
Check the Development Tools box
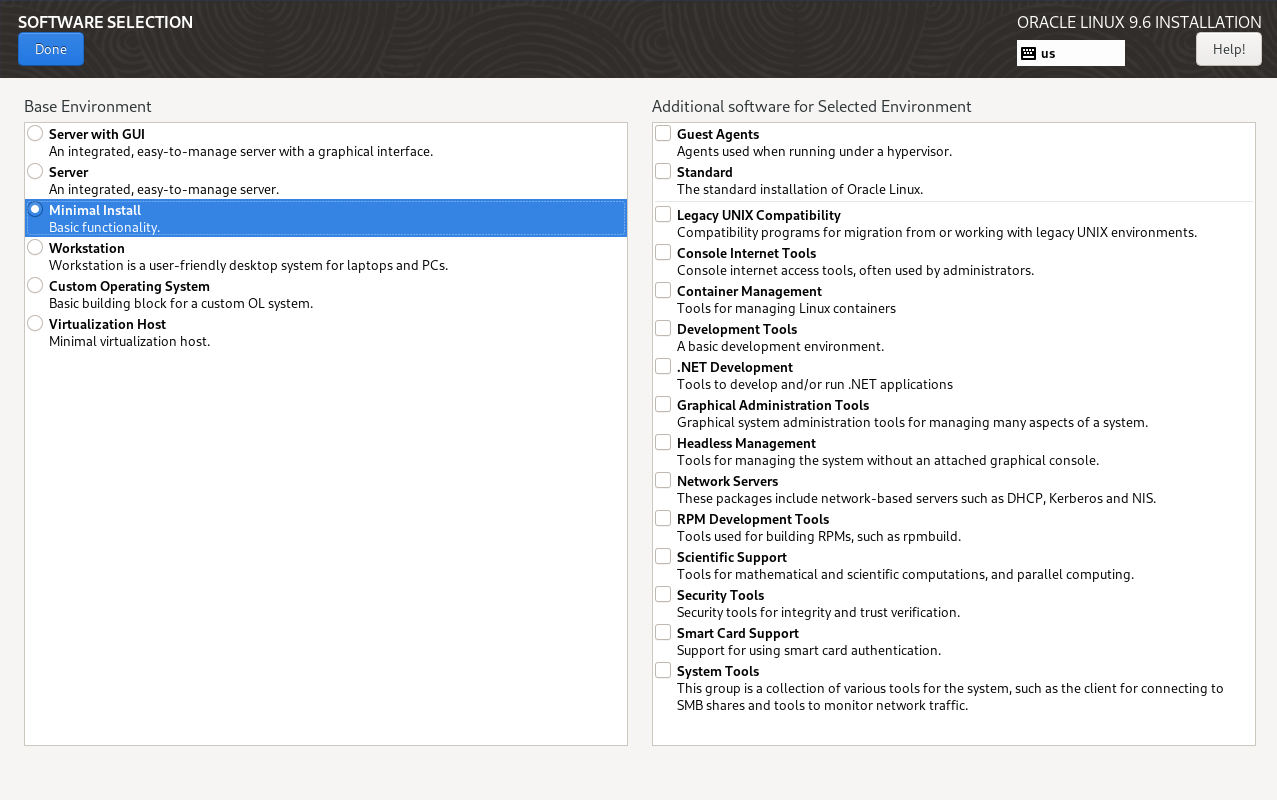663,329
